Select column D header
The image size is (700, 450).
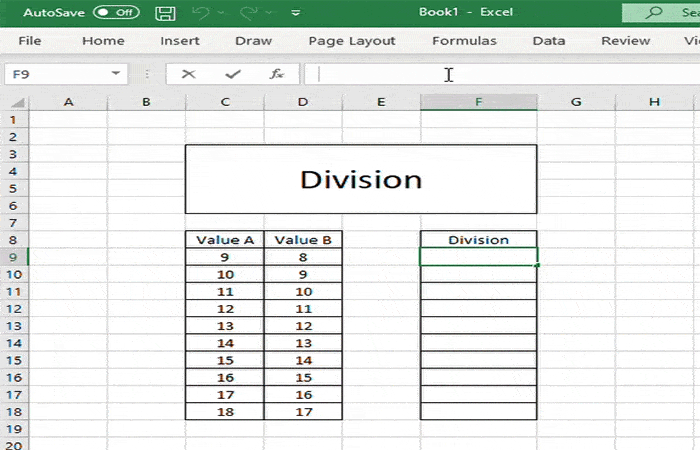pyautogui.click(x=303, y=102)
